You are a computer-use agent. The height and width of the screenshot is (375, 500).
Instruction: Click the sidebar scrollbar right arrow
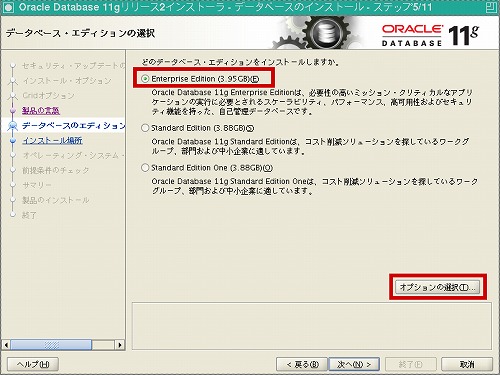pos(120,345)
